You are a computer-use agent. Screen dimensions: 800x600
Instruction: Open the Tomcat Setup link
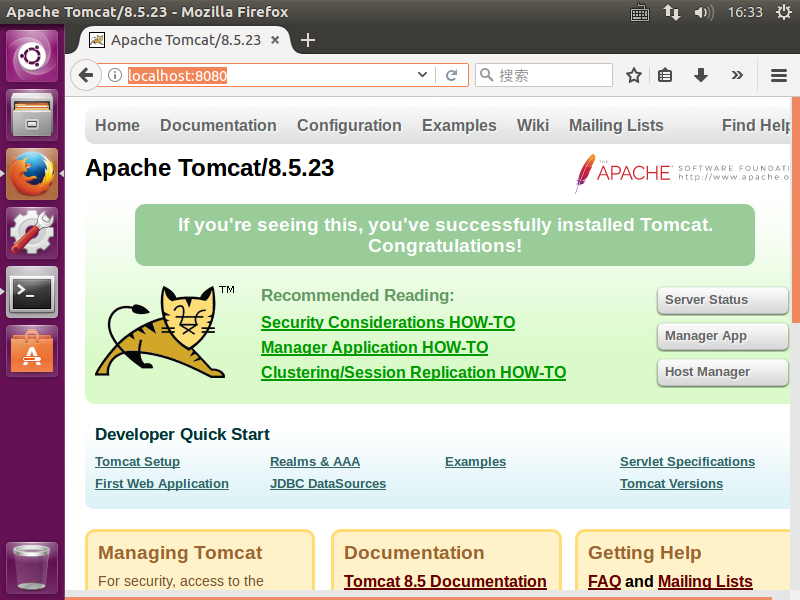pyautogui.click(x=137, y=462)
